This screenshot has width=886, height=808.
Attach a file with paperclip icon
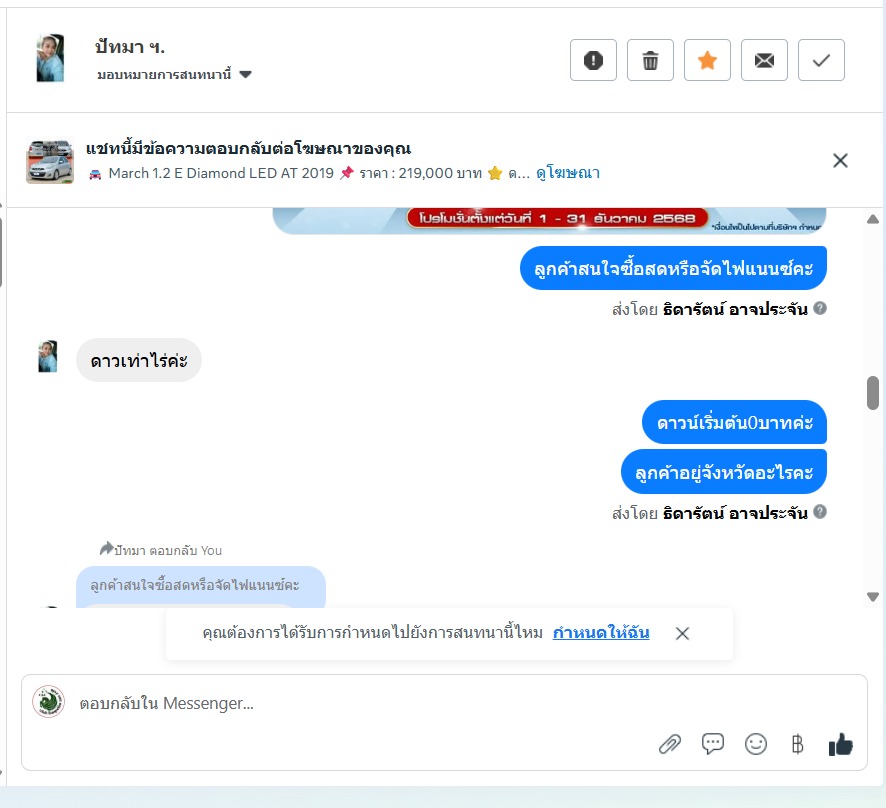tap(670, 744)
